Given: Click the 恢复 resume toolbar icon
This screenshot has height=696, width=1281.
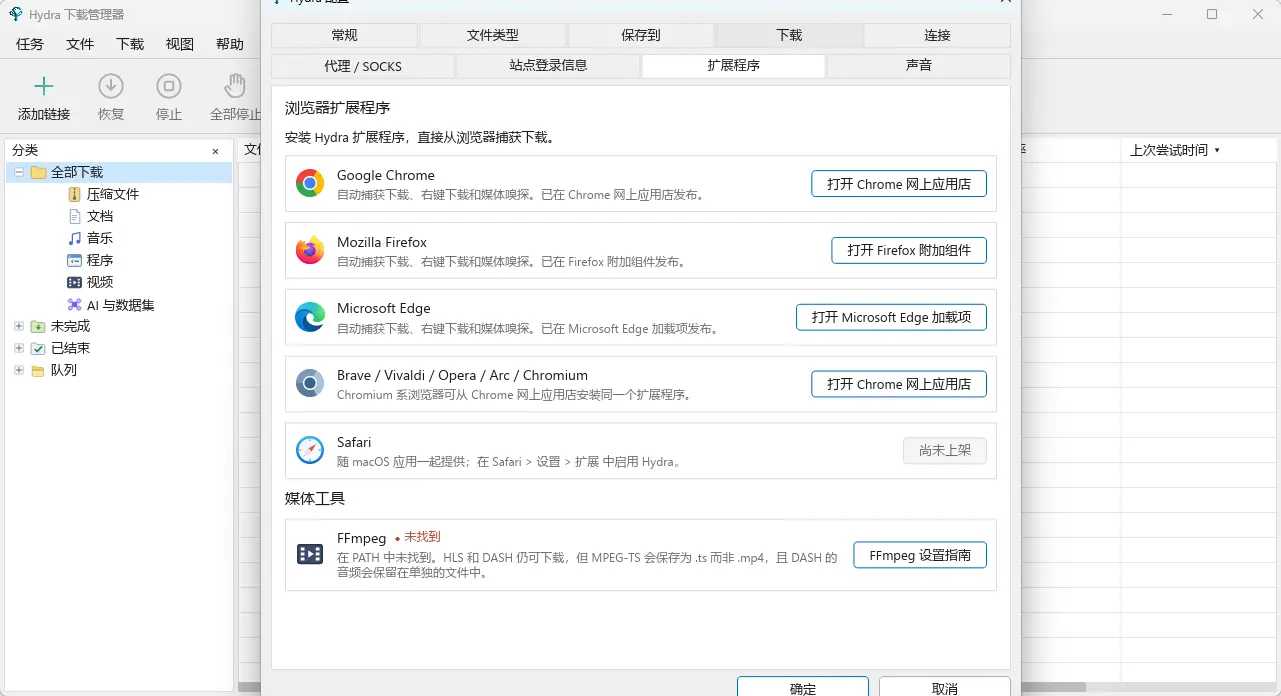Looking at the screenshot, I should [x=111, y=86].
